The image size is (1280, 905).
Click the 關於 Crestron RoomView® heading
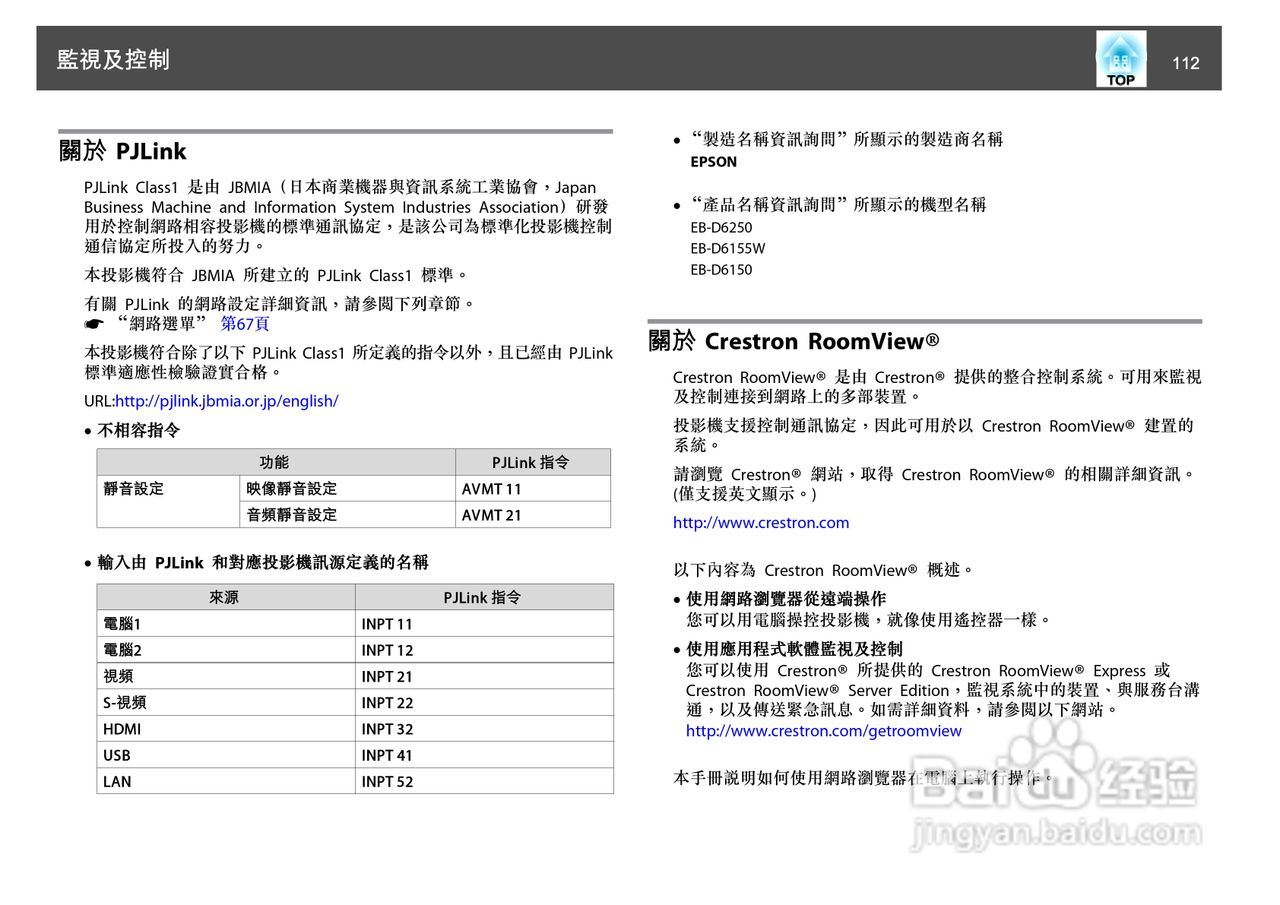(x=794, y=341)
